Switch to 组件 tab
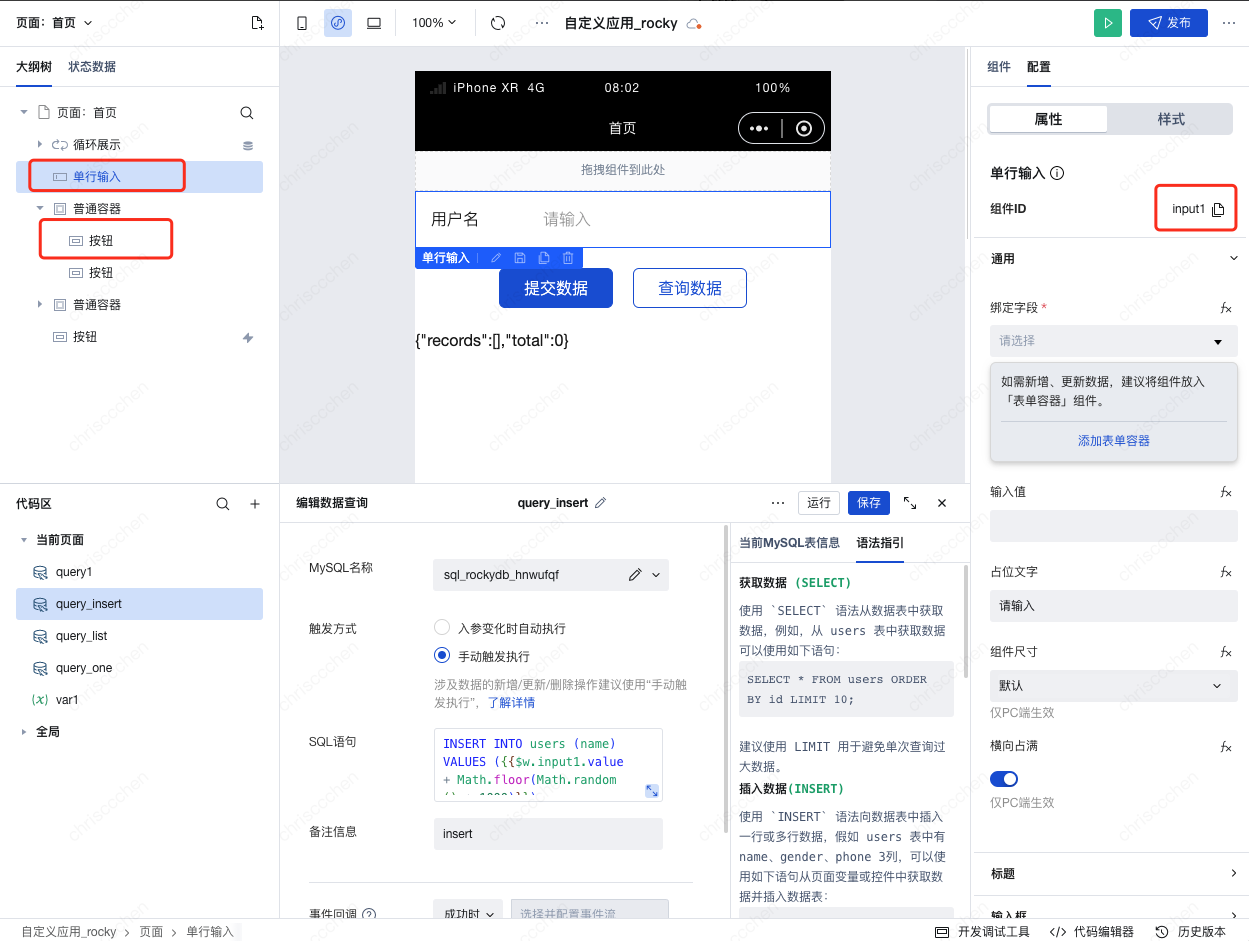Image resolution: width=1249 pixels, height=941 pixels. 999,67
